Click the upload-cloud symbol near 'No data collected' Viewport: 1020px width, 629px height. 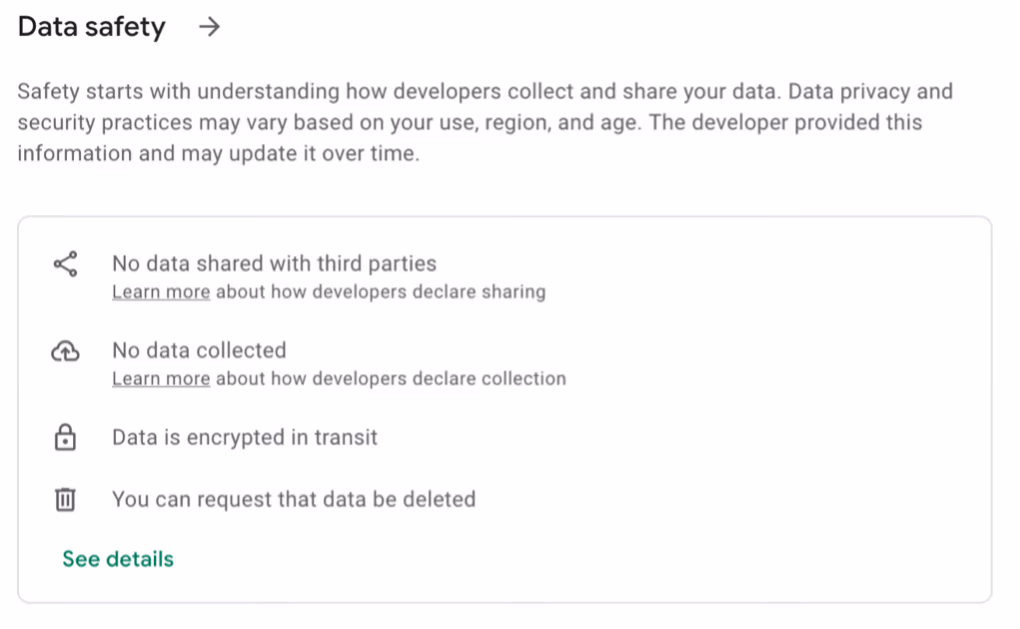point(64,351)
